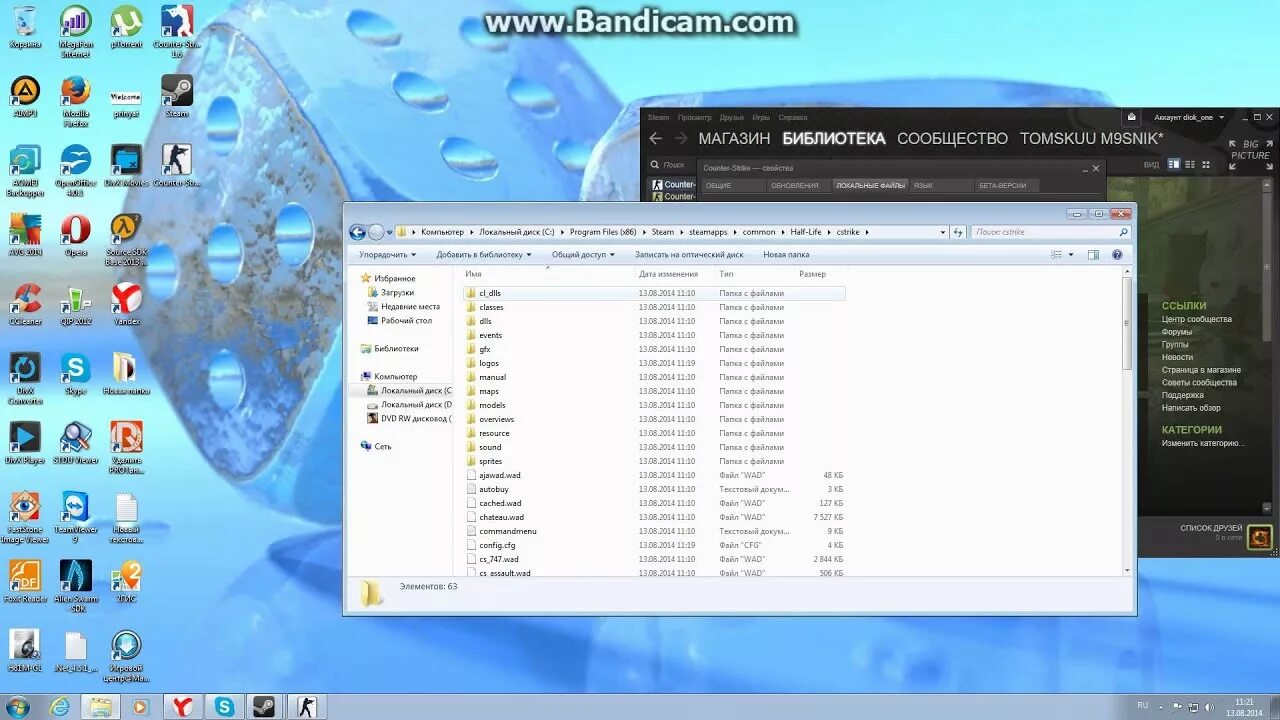Select the Yandex desktop shortcut
This screenshot has height=720, width=1280.
(x=126, y=304)
